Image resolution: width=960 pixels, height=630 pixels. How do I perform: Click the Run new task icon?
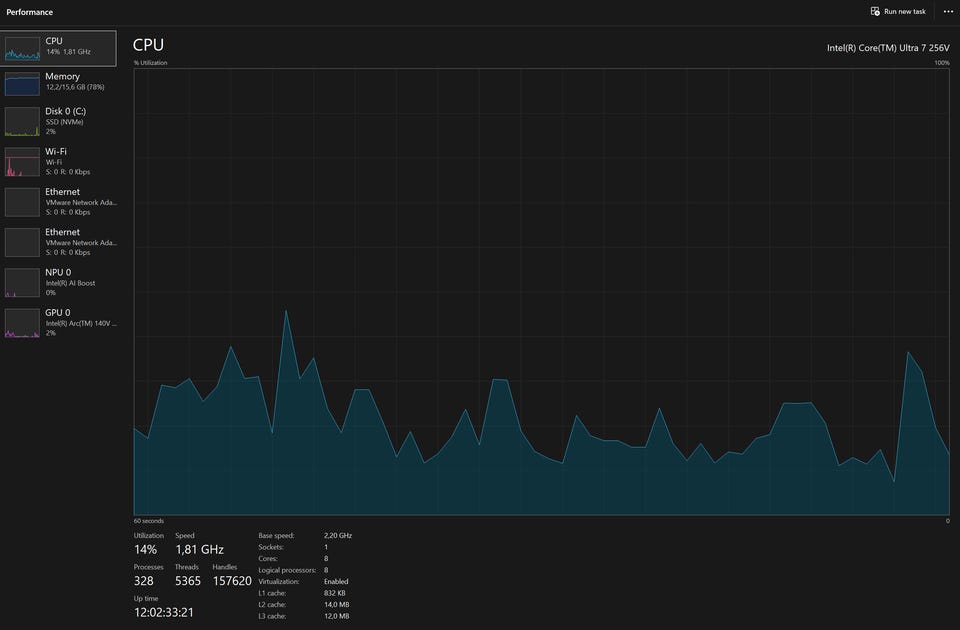tap(875, 12)
